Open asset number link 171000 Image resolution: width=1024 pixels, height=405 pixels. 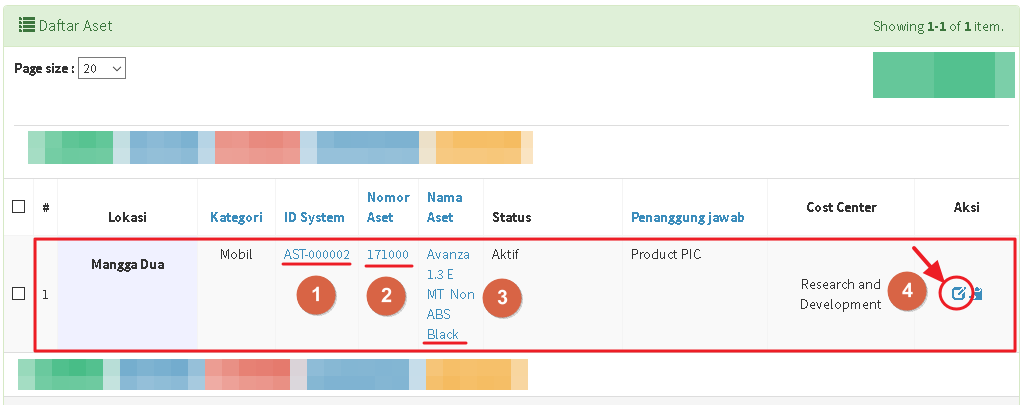(388, 255)
